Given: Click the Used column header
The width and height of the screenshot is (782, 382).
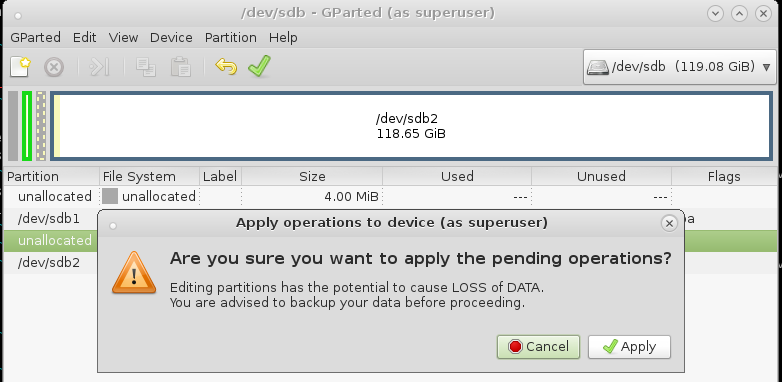Looking at the screenshot, I should click(x=457, y=177).
